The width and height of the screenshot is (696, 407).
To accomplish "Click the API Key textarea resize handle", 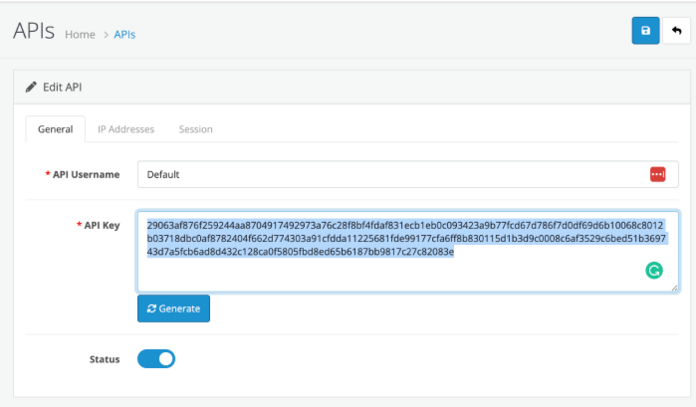I will point(675,288).
